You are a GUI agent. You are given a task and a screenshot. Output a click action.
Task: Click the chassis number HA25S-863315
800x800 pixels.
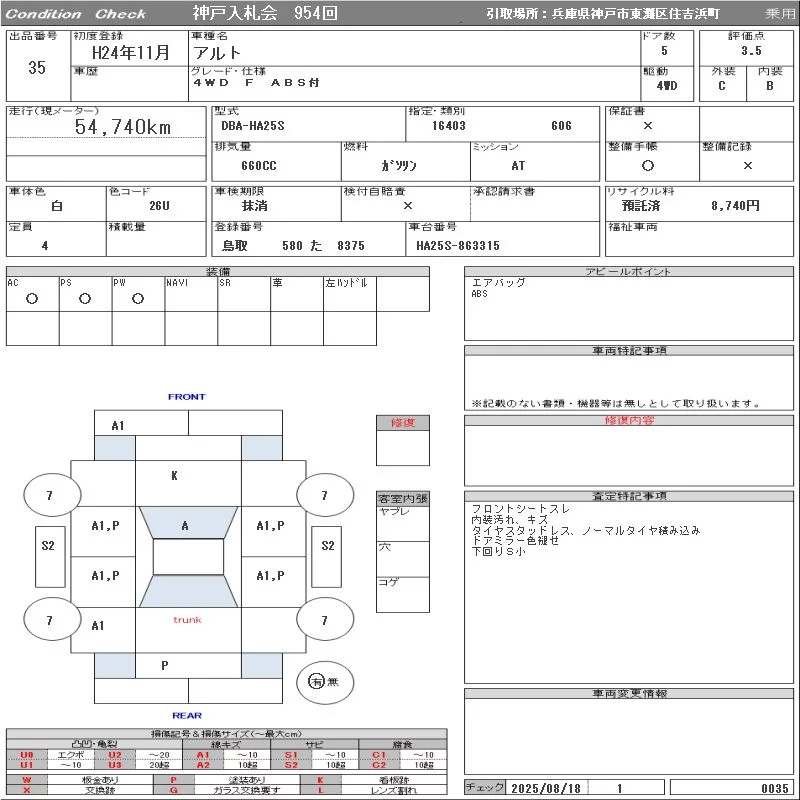(x=458, y=245)
